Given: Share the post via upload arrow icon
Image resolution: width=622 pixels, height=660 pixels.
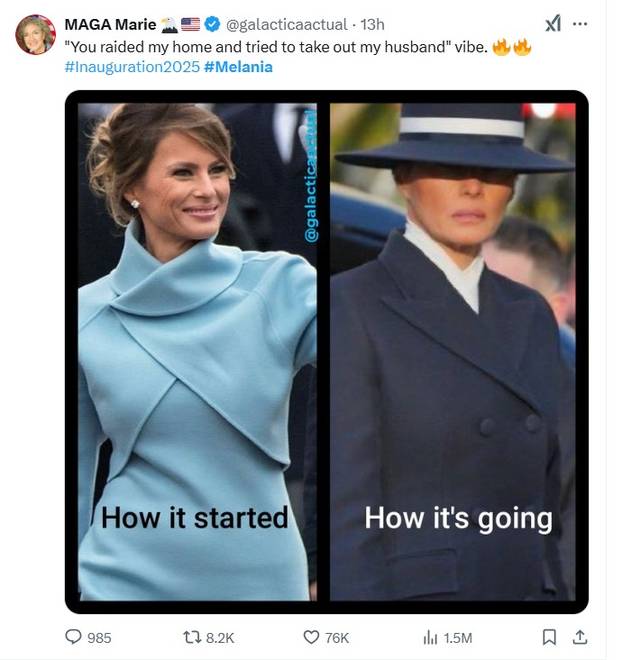Looking at the screenshot, I should [580, 636].
